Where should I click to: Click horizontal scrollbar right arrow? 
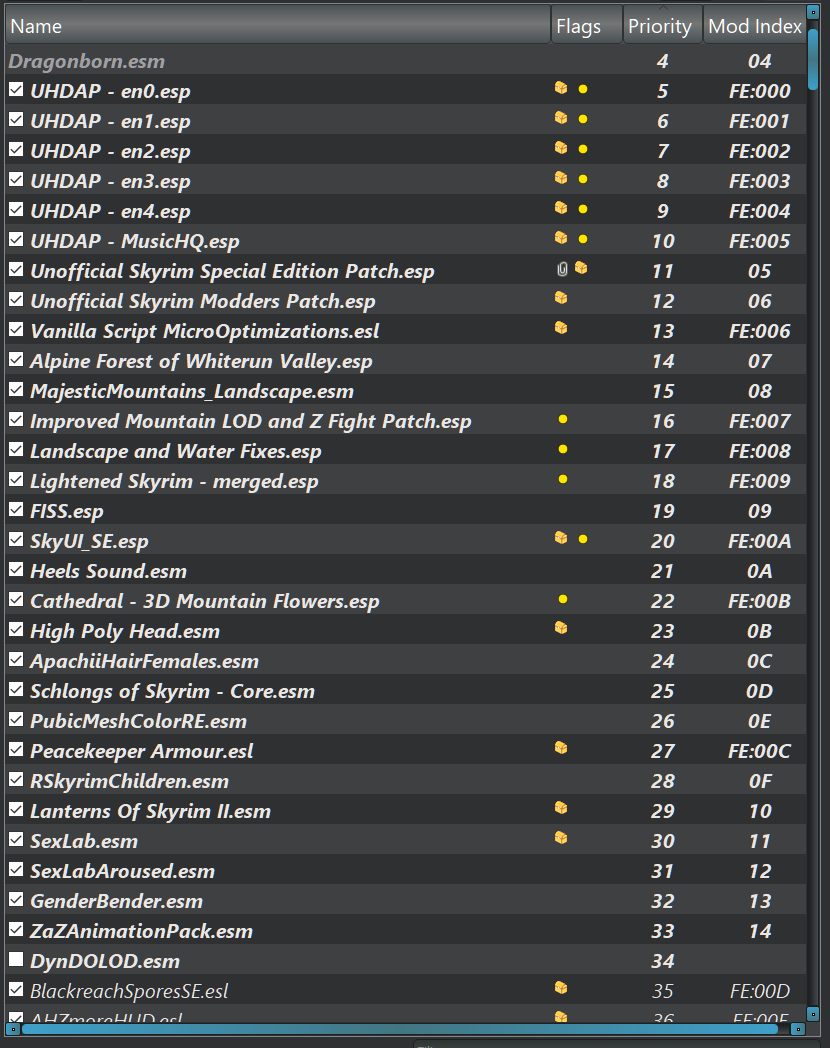pyautogui.click(x=798, y=1029)
